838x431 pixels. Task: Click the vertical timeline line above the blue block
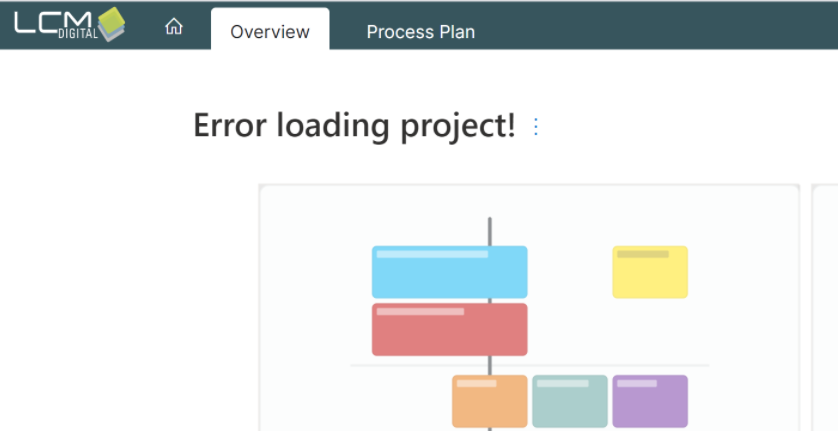tap(489, 230)
